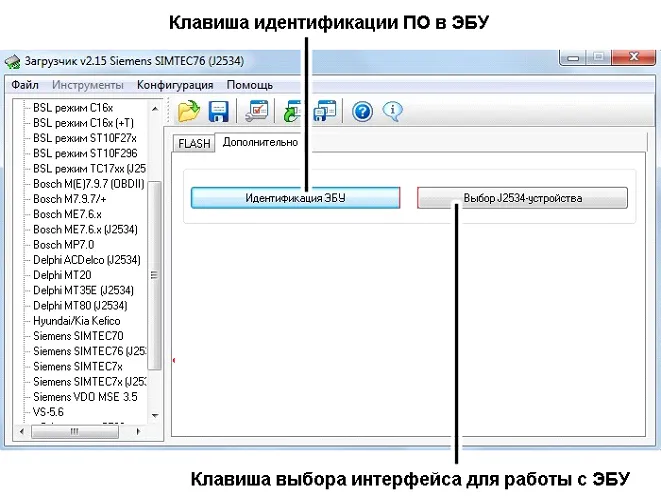This screenshot has height=498, width=661.
Task: Select Siemens SIMTEC76 (J25 entry
Action: coord(89,351)
